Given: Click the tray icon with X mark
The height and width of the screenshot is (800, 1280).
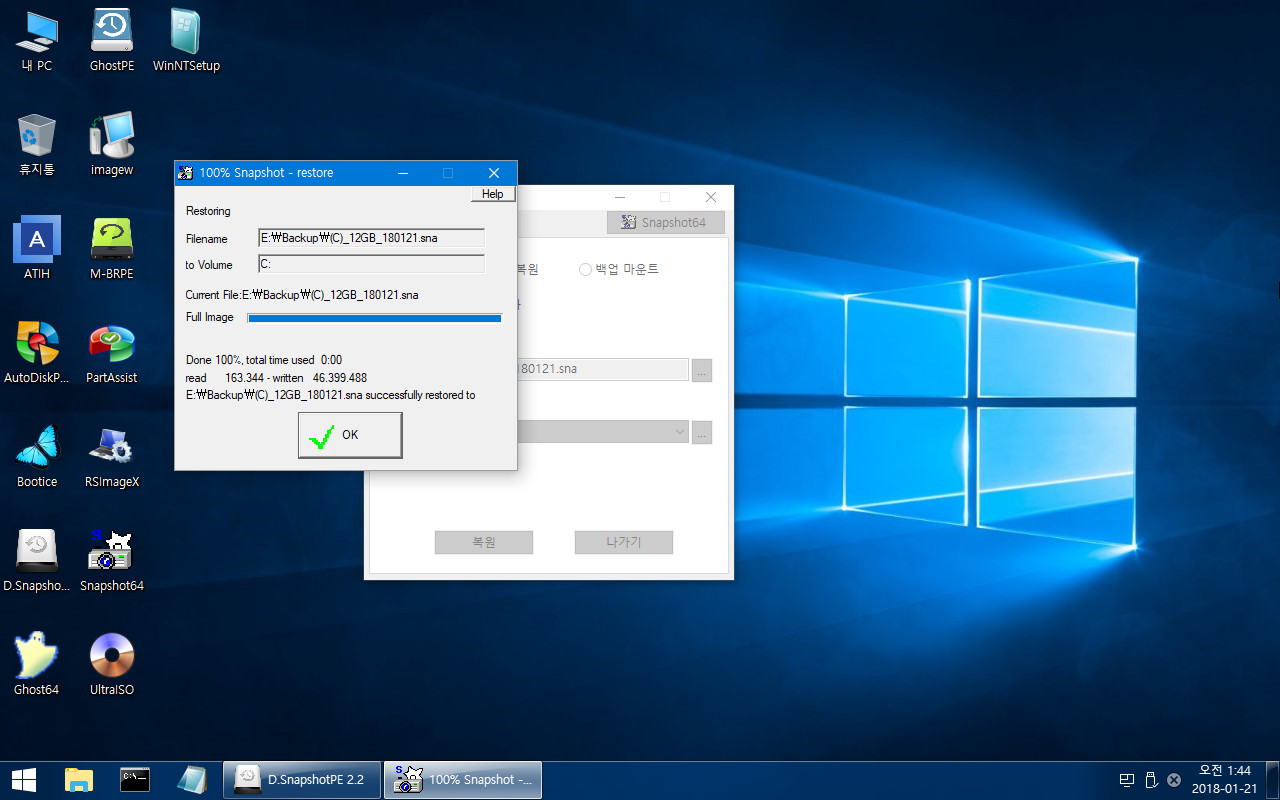Looking at the screenshot, I should click(x=1174, y=780).
